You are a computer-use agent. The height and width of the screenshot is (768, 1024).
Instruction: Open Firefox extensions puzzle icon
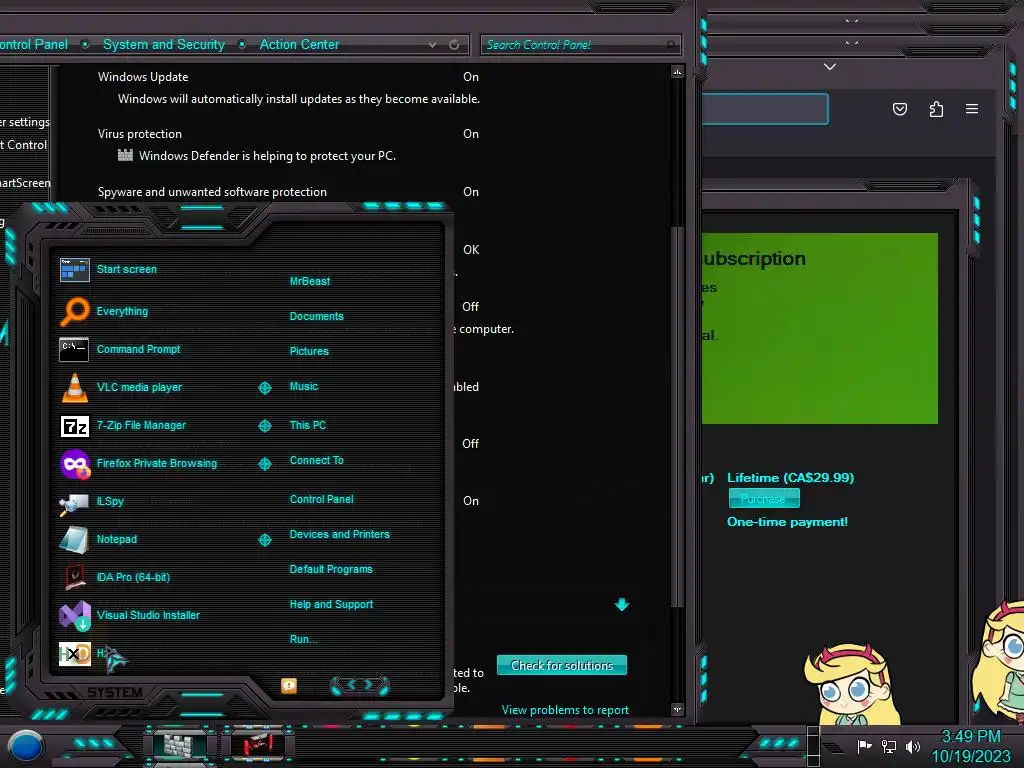(936, 109)
